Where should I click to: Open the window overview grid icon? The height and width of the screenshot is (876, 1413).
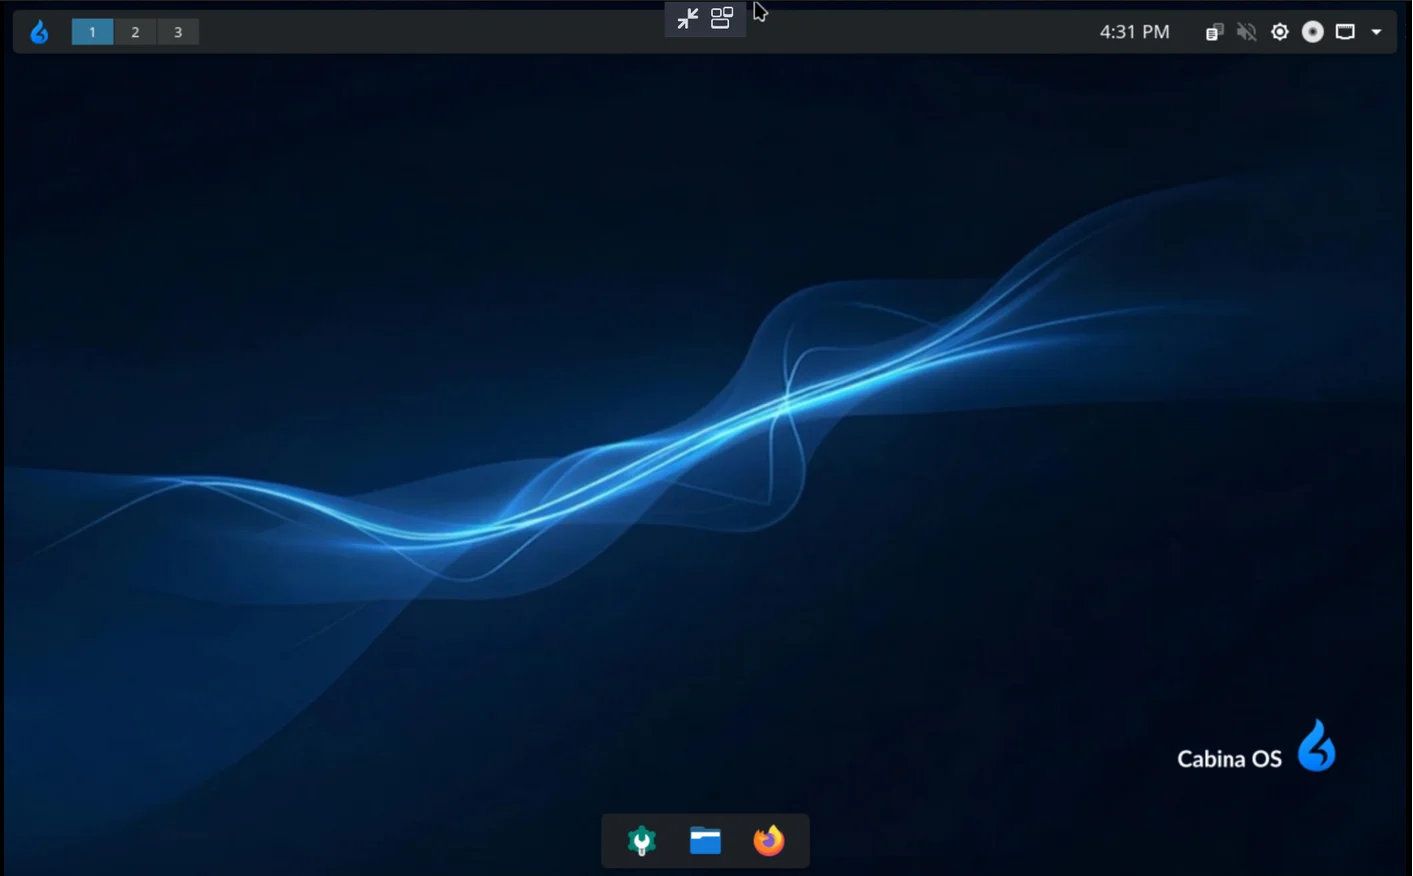[x=722, y=18]
